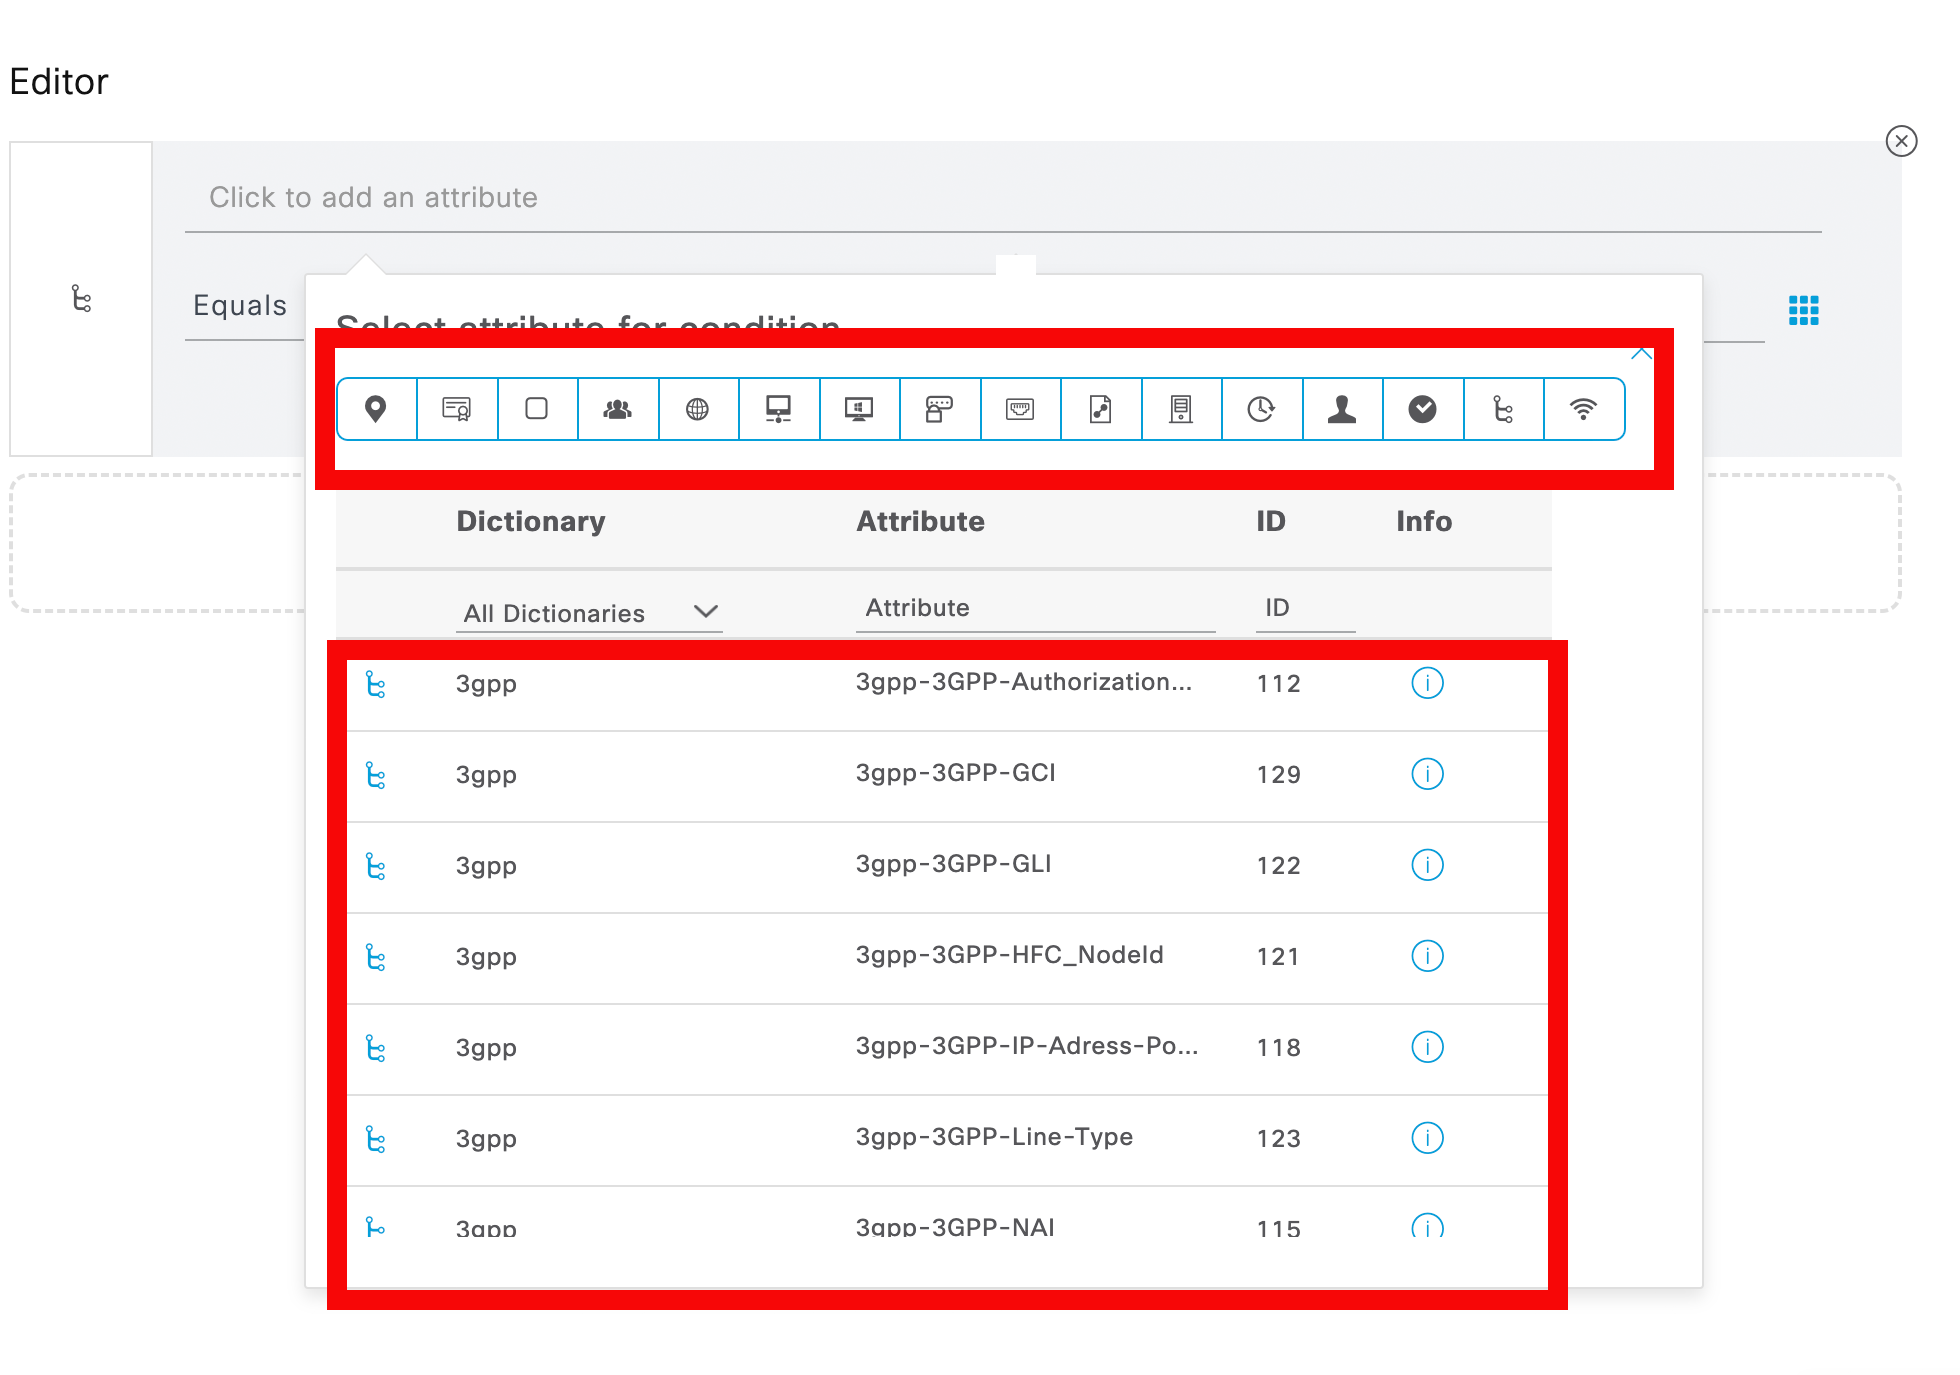1960x1375 pixels.
Task: Show info for 3gpp-3GPP-GCI attribute
Action: 1427,774
